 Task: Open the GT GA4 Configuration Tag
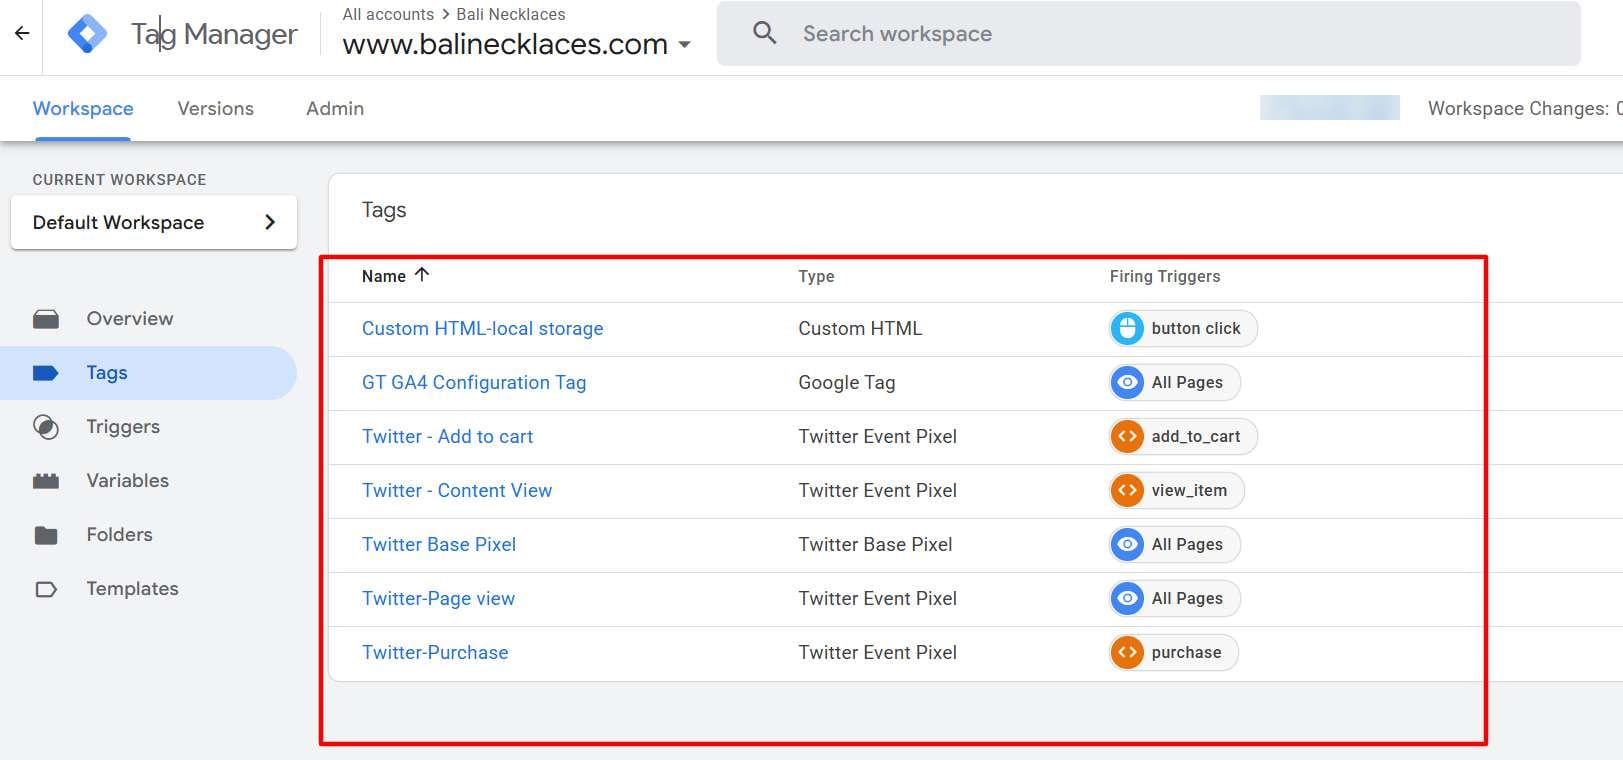click(474, 382)
